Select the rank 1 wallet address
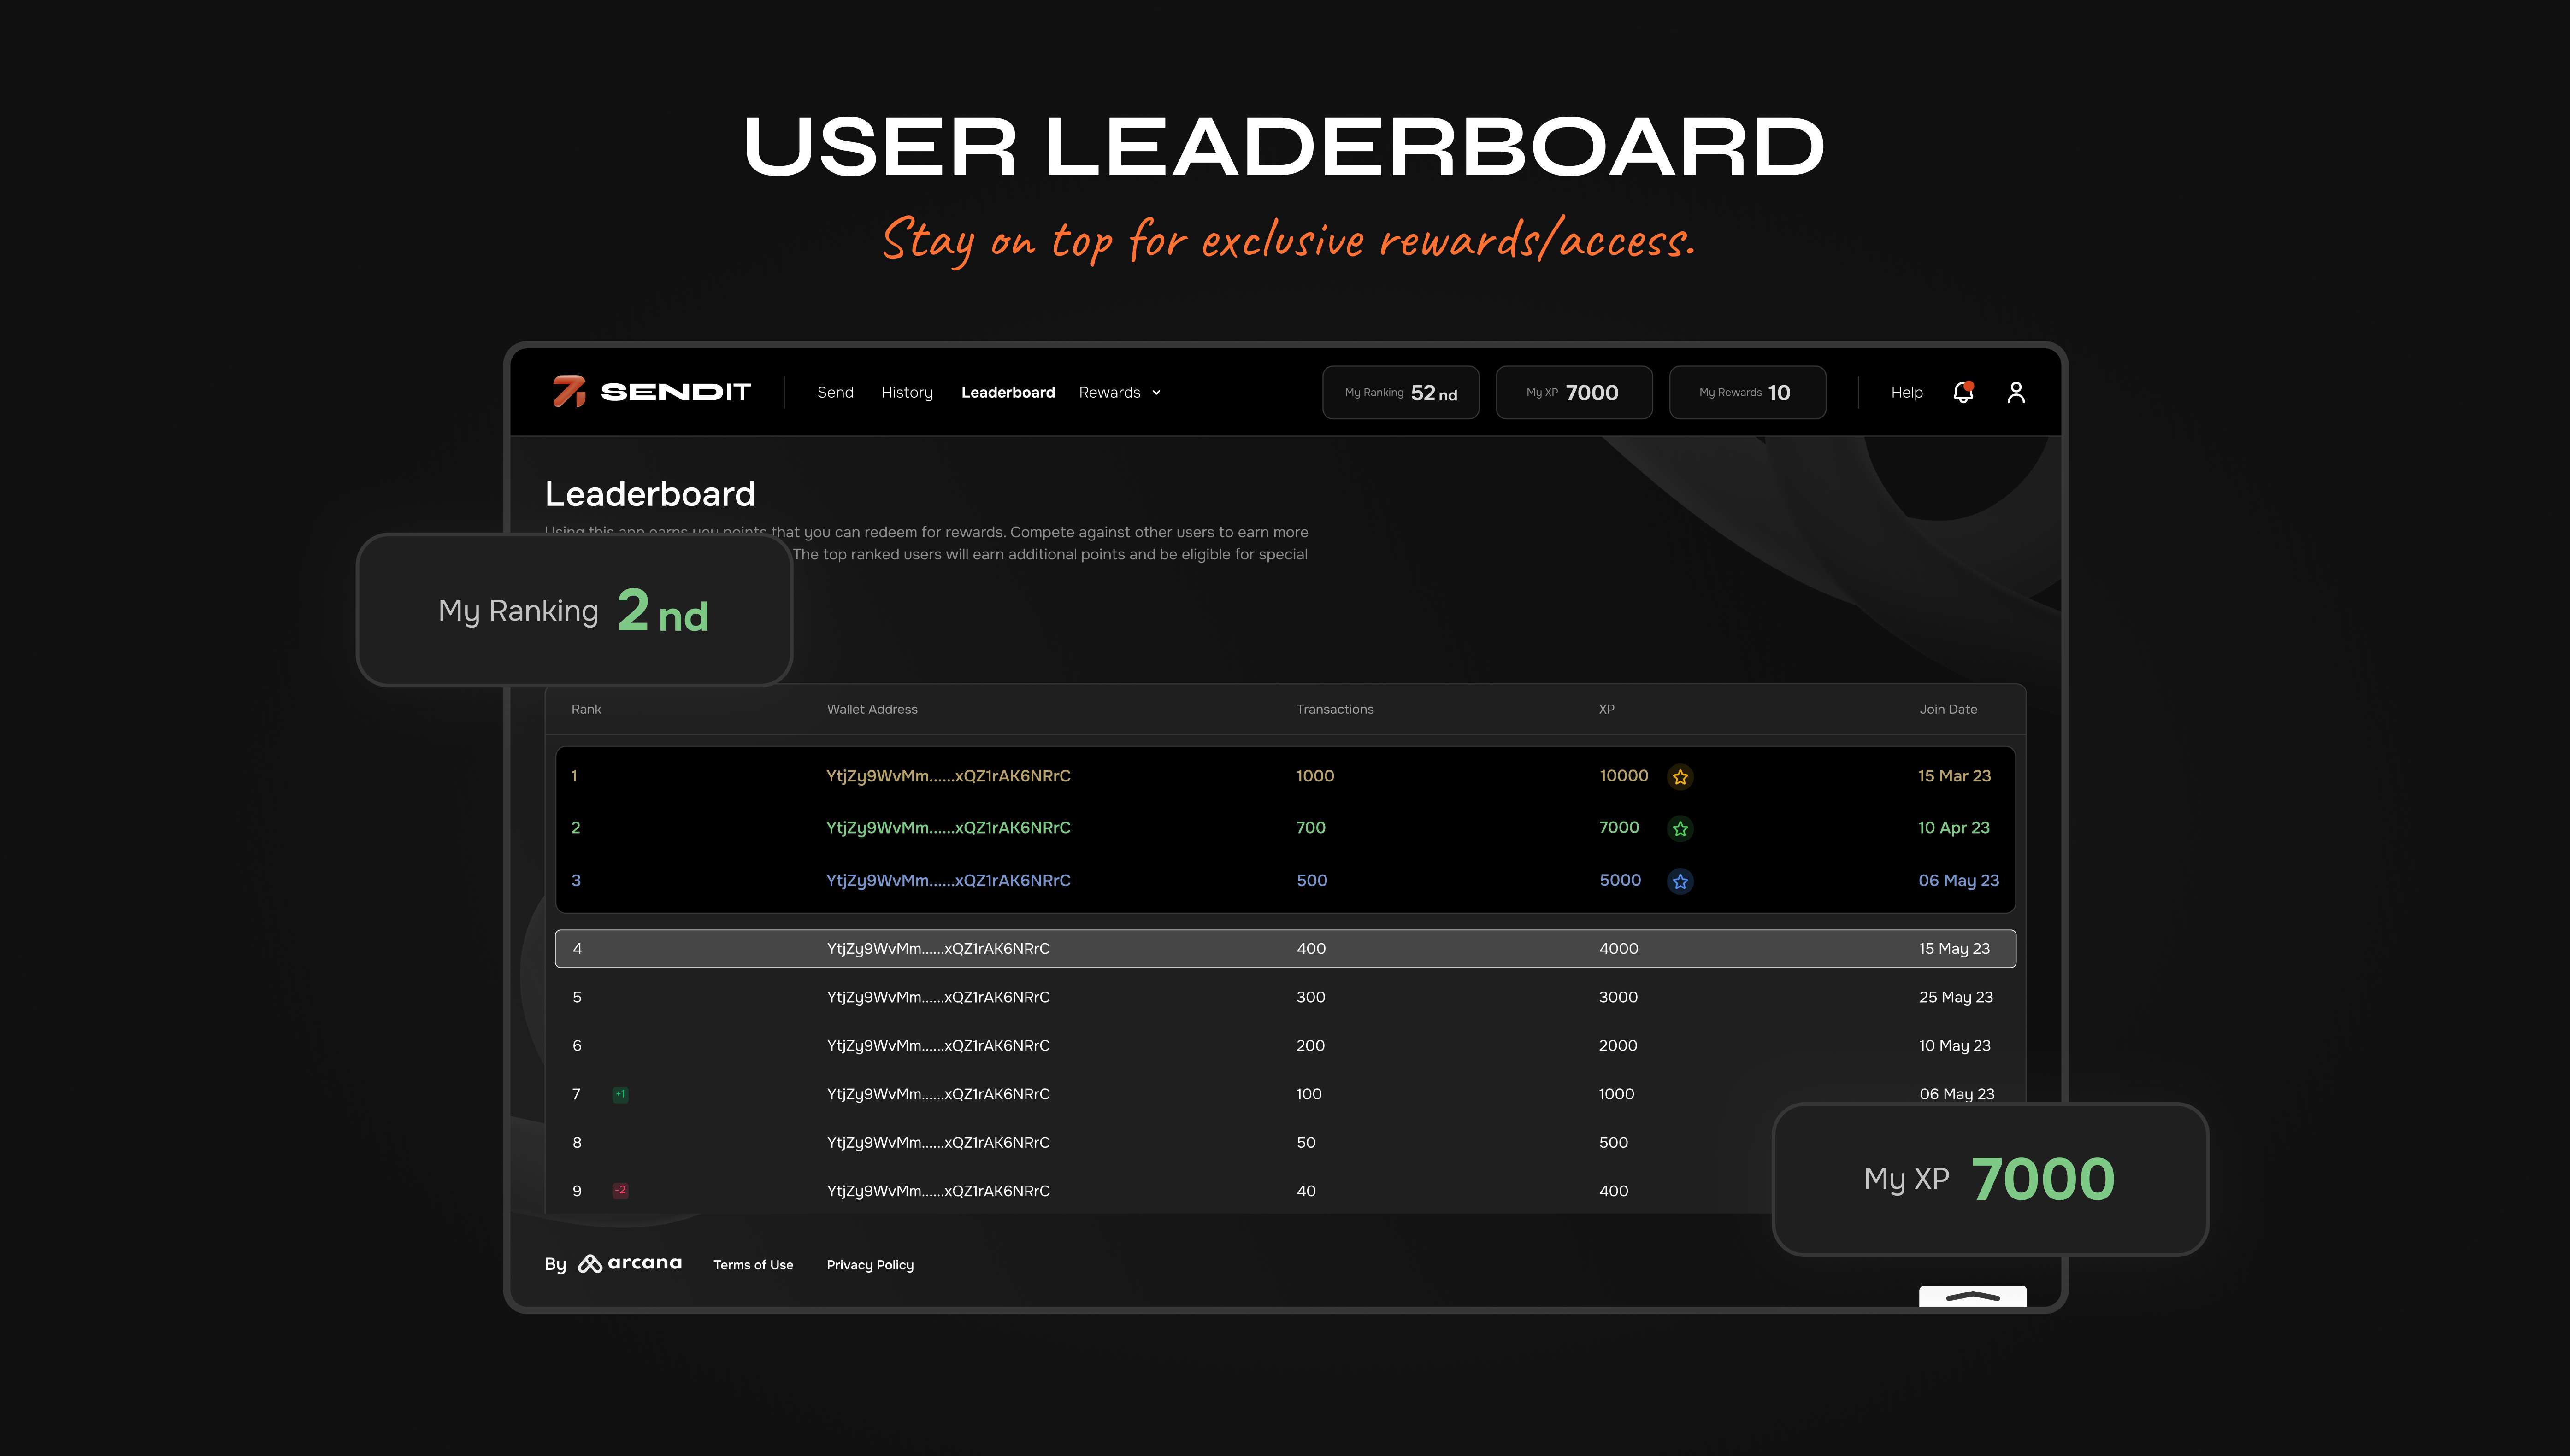The width and height of the screenshot is (2570, 1456). coord(948,776)
